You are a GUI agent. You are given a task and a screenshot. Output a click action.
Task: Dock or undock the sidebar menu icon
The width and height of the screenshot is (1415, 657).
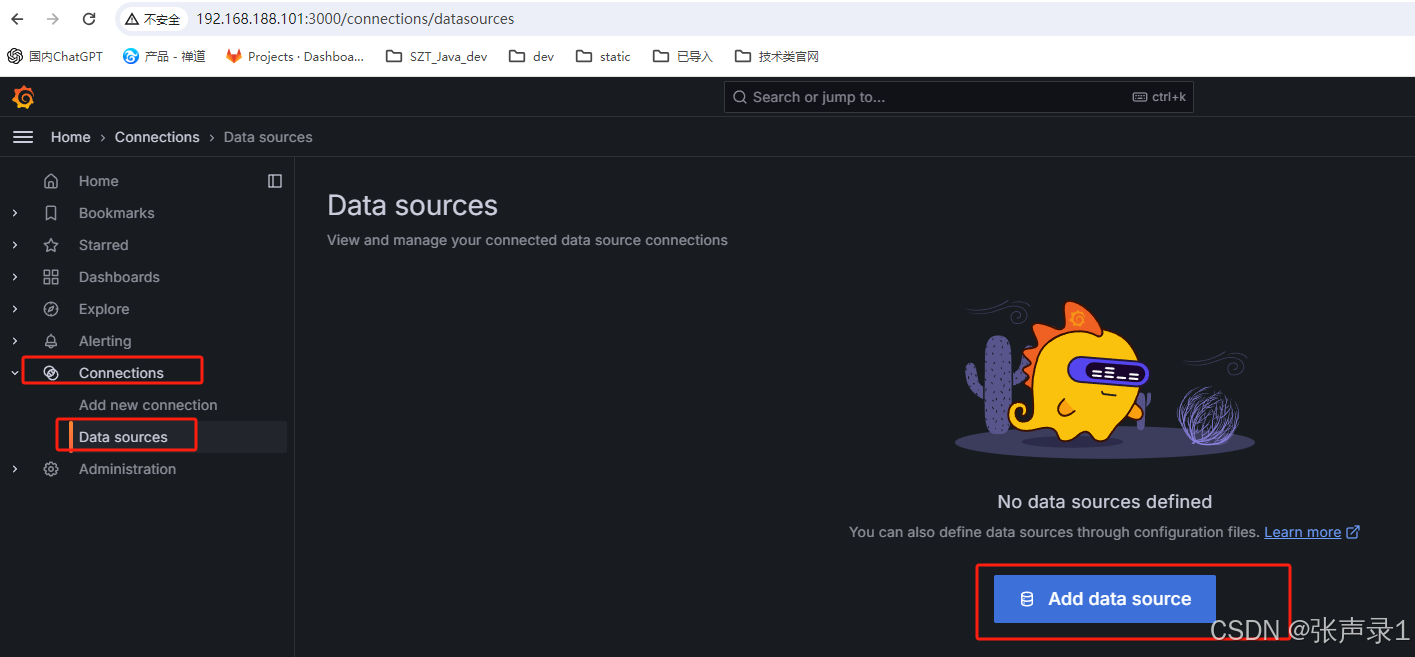pos(275,181)
